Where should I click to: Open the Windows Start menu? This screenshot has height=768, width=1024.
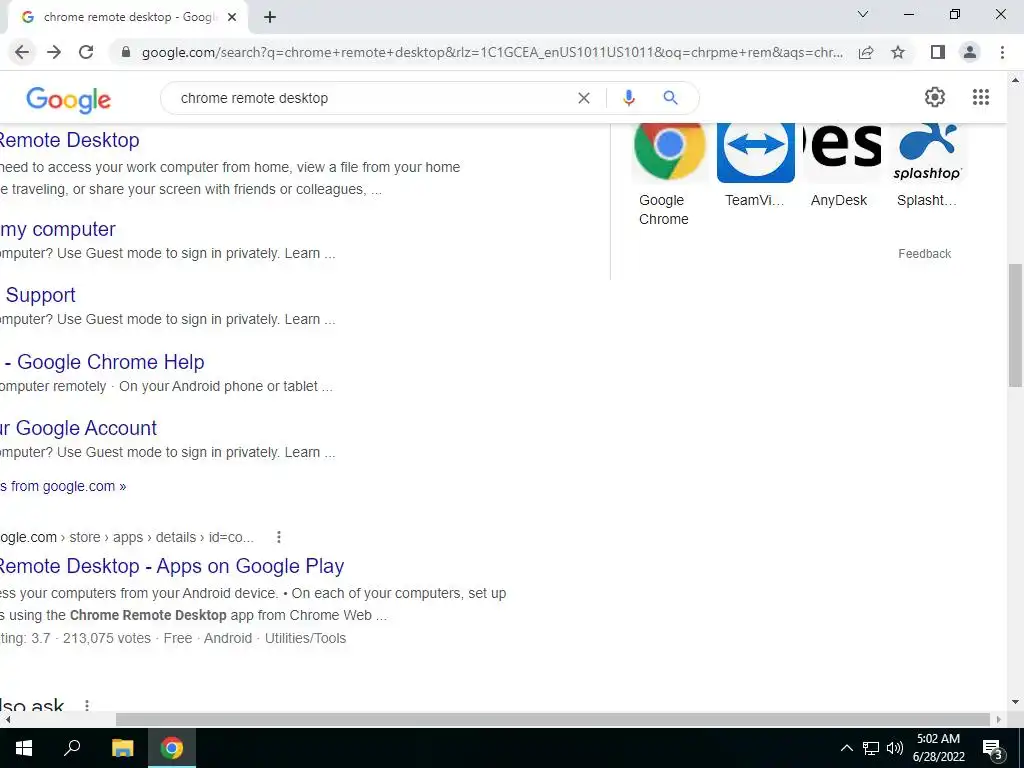pos(24,748)
